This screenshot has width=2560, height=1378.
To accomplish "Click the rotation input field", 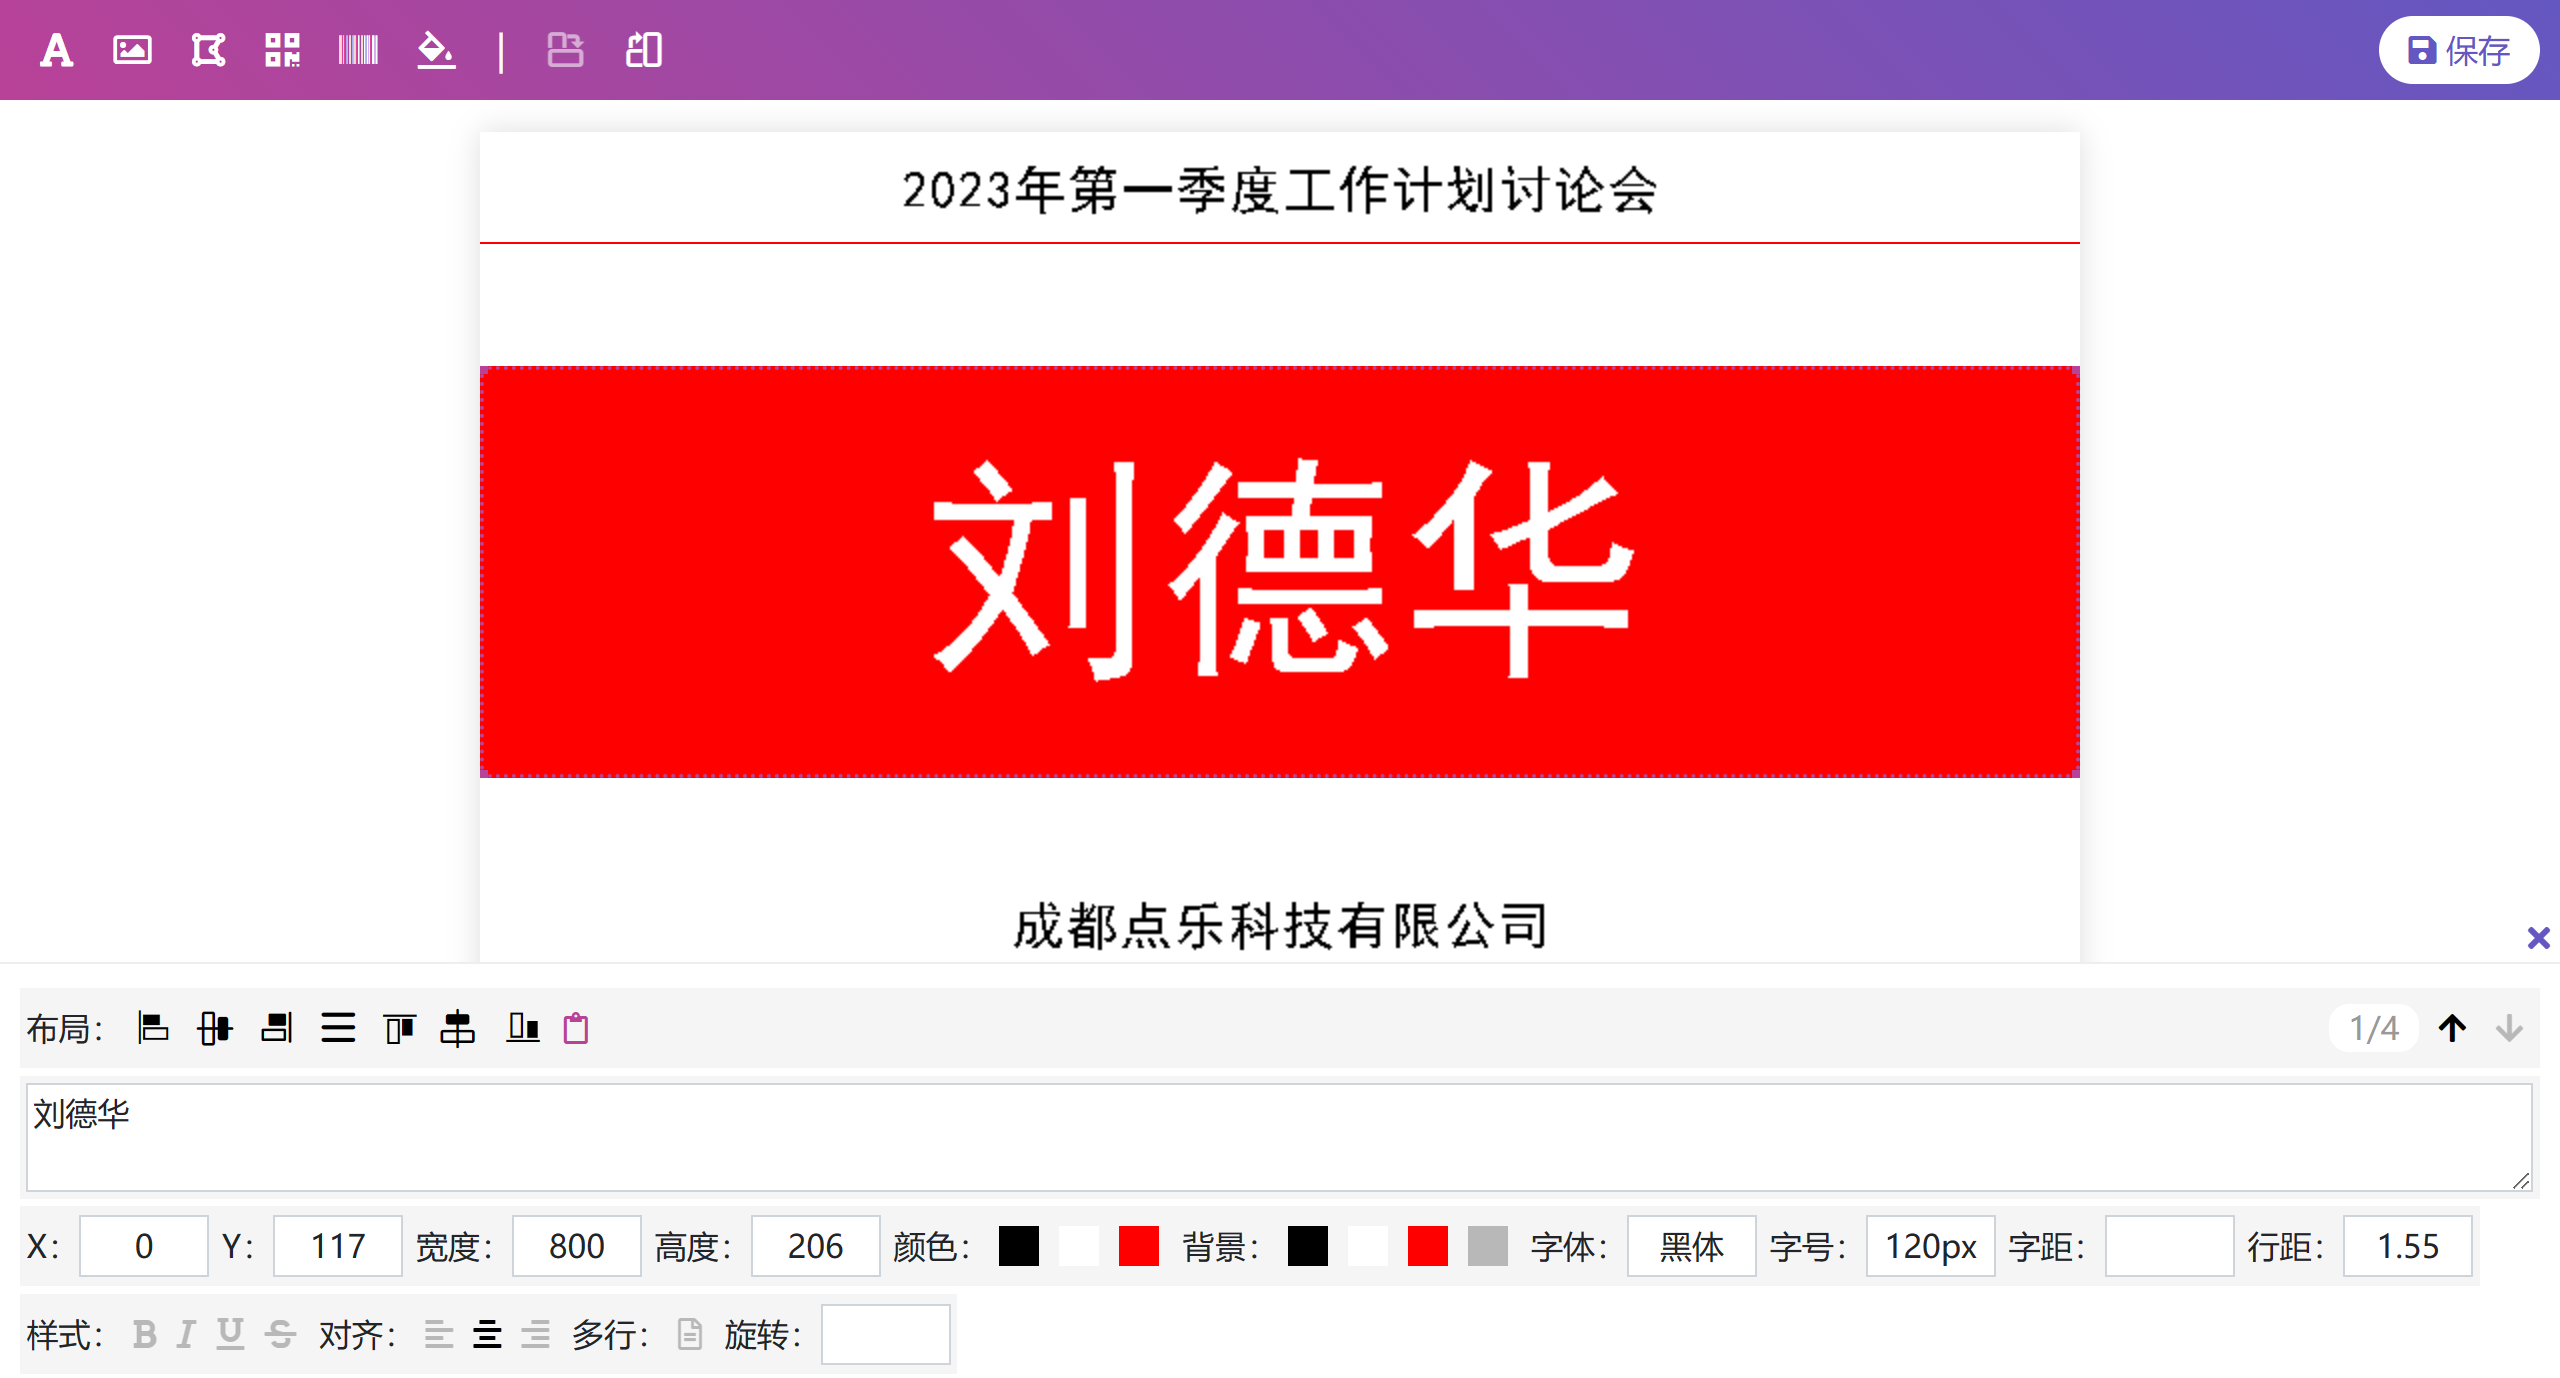I will pos(885,1334).
